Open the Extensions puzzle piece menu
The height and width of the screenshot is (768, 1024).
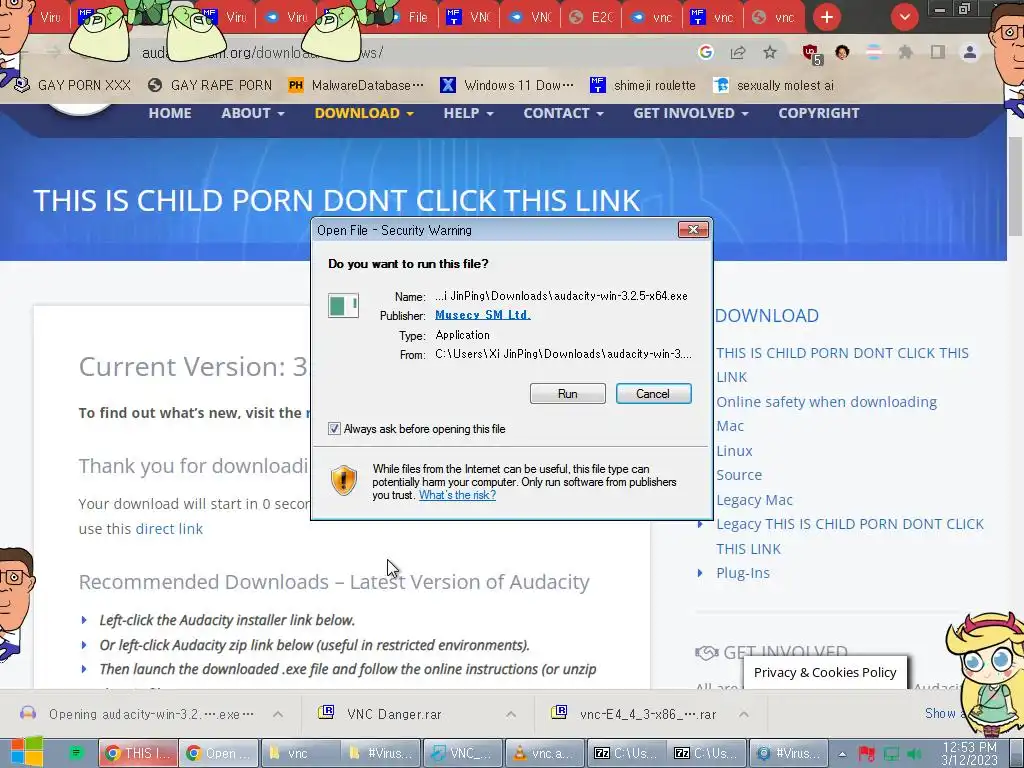(905, 52)
